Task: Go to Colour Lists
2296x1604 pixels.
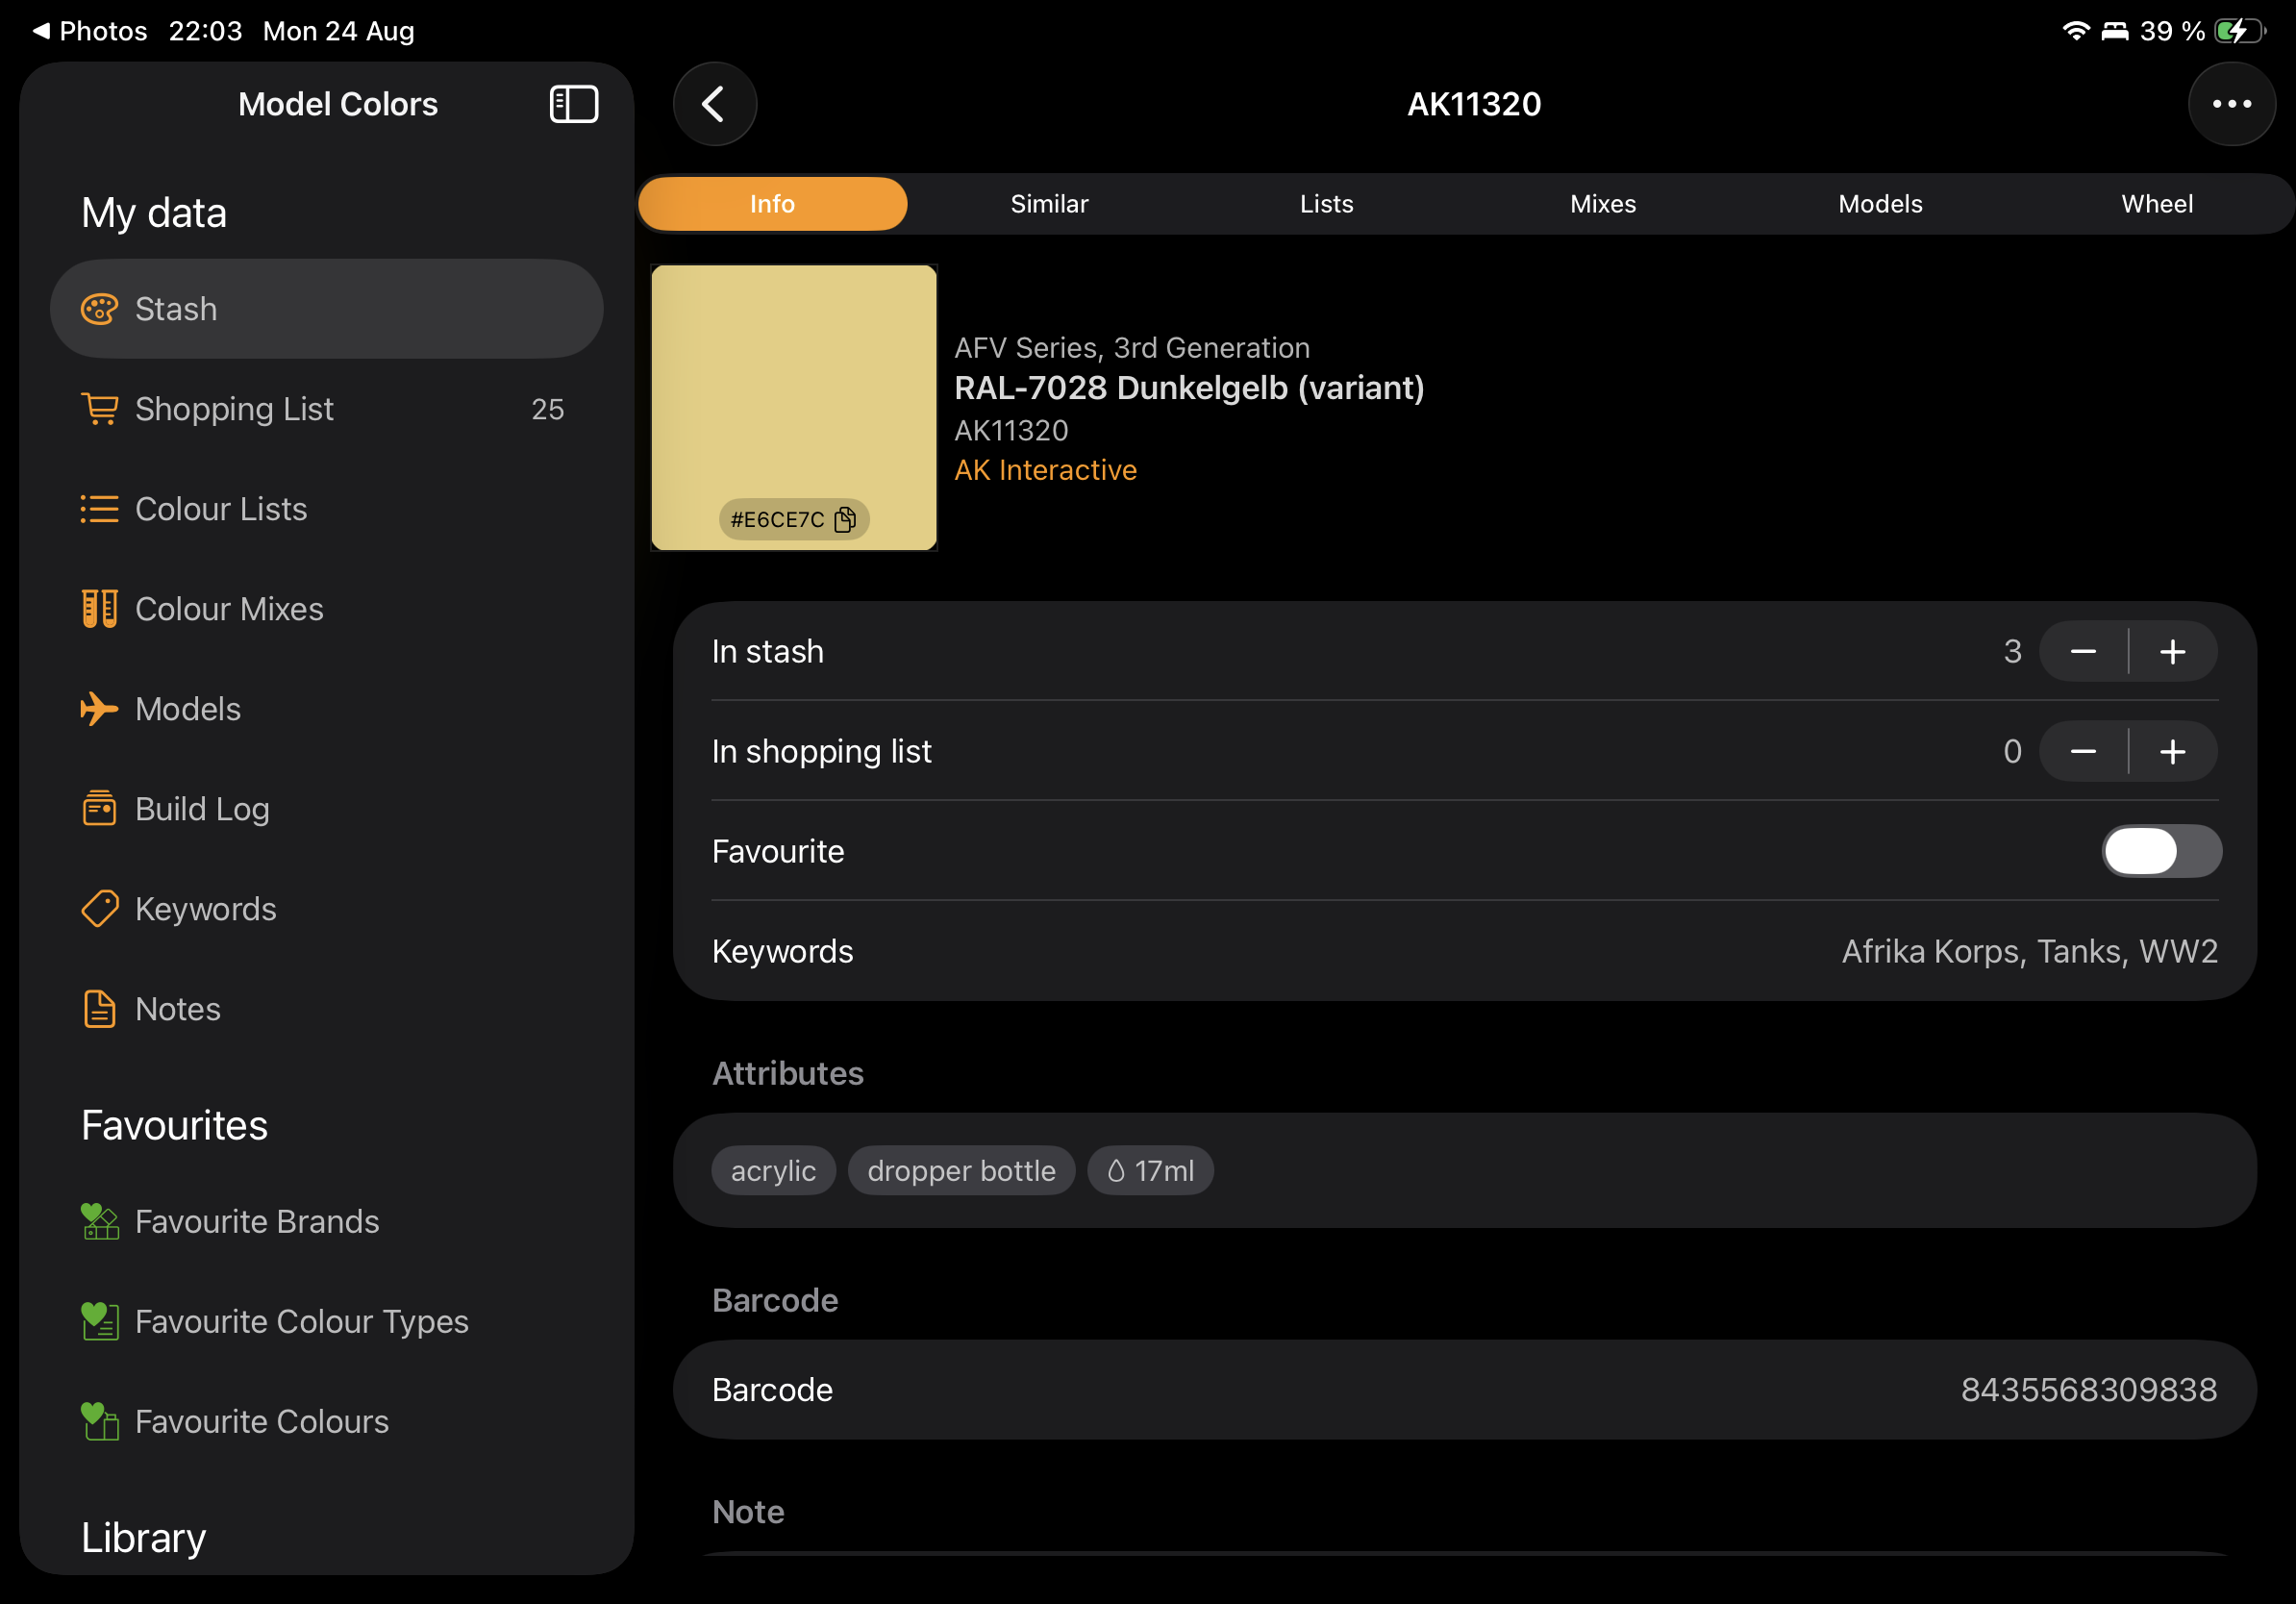Action: (326, 509)
